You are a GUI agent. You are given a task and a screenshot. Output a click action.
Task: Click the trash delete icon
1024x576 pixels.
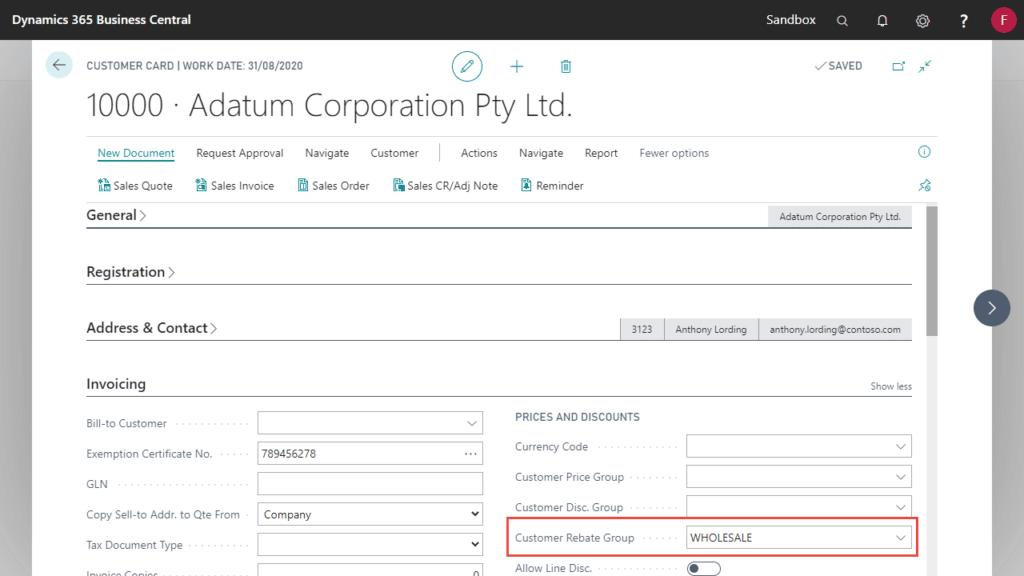pos(566,66)
